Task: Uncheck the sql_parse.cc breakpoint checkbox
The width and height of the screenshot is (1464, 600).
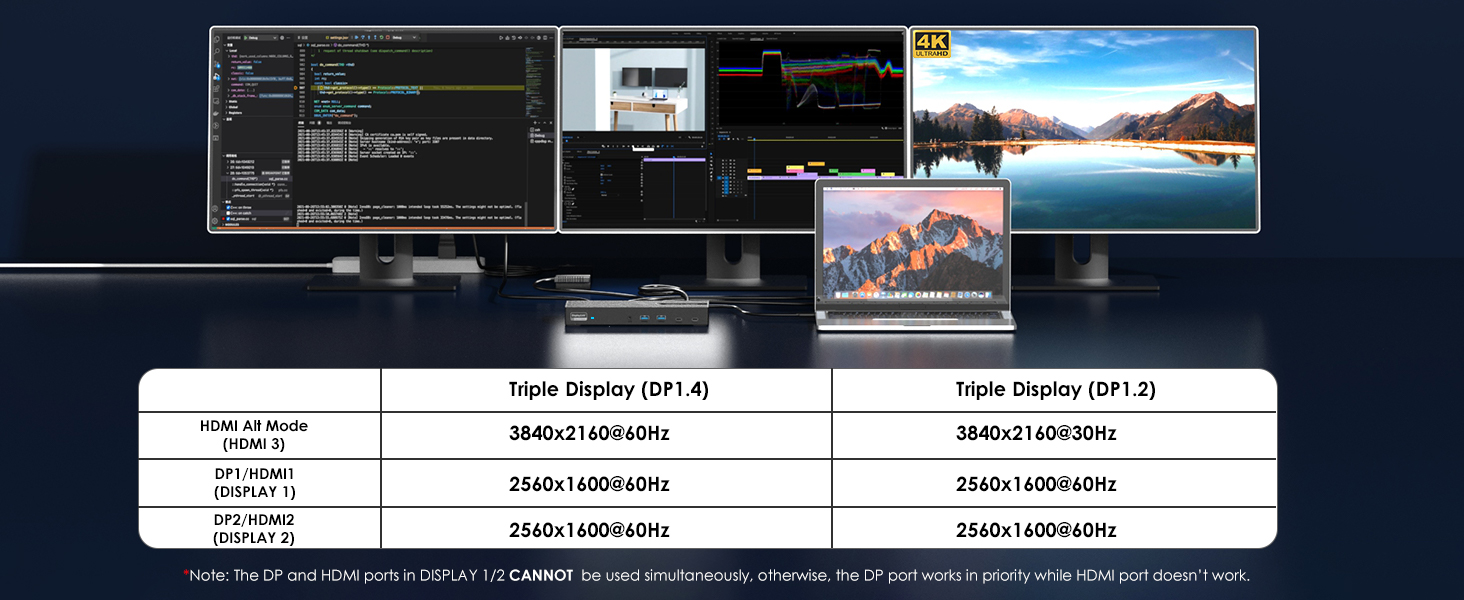Action: (x=228, y=219)
